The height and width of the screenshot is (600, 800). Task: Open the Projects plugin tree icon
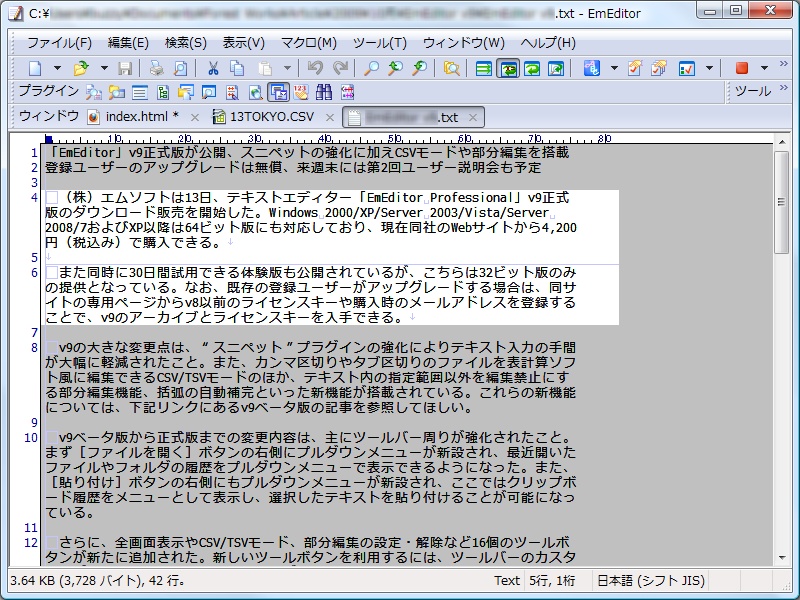(163, 92)
